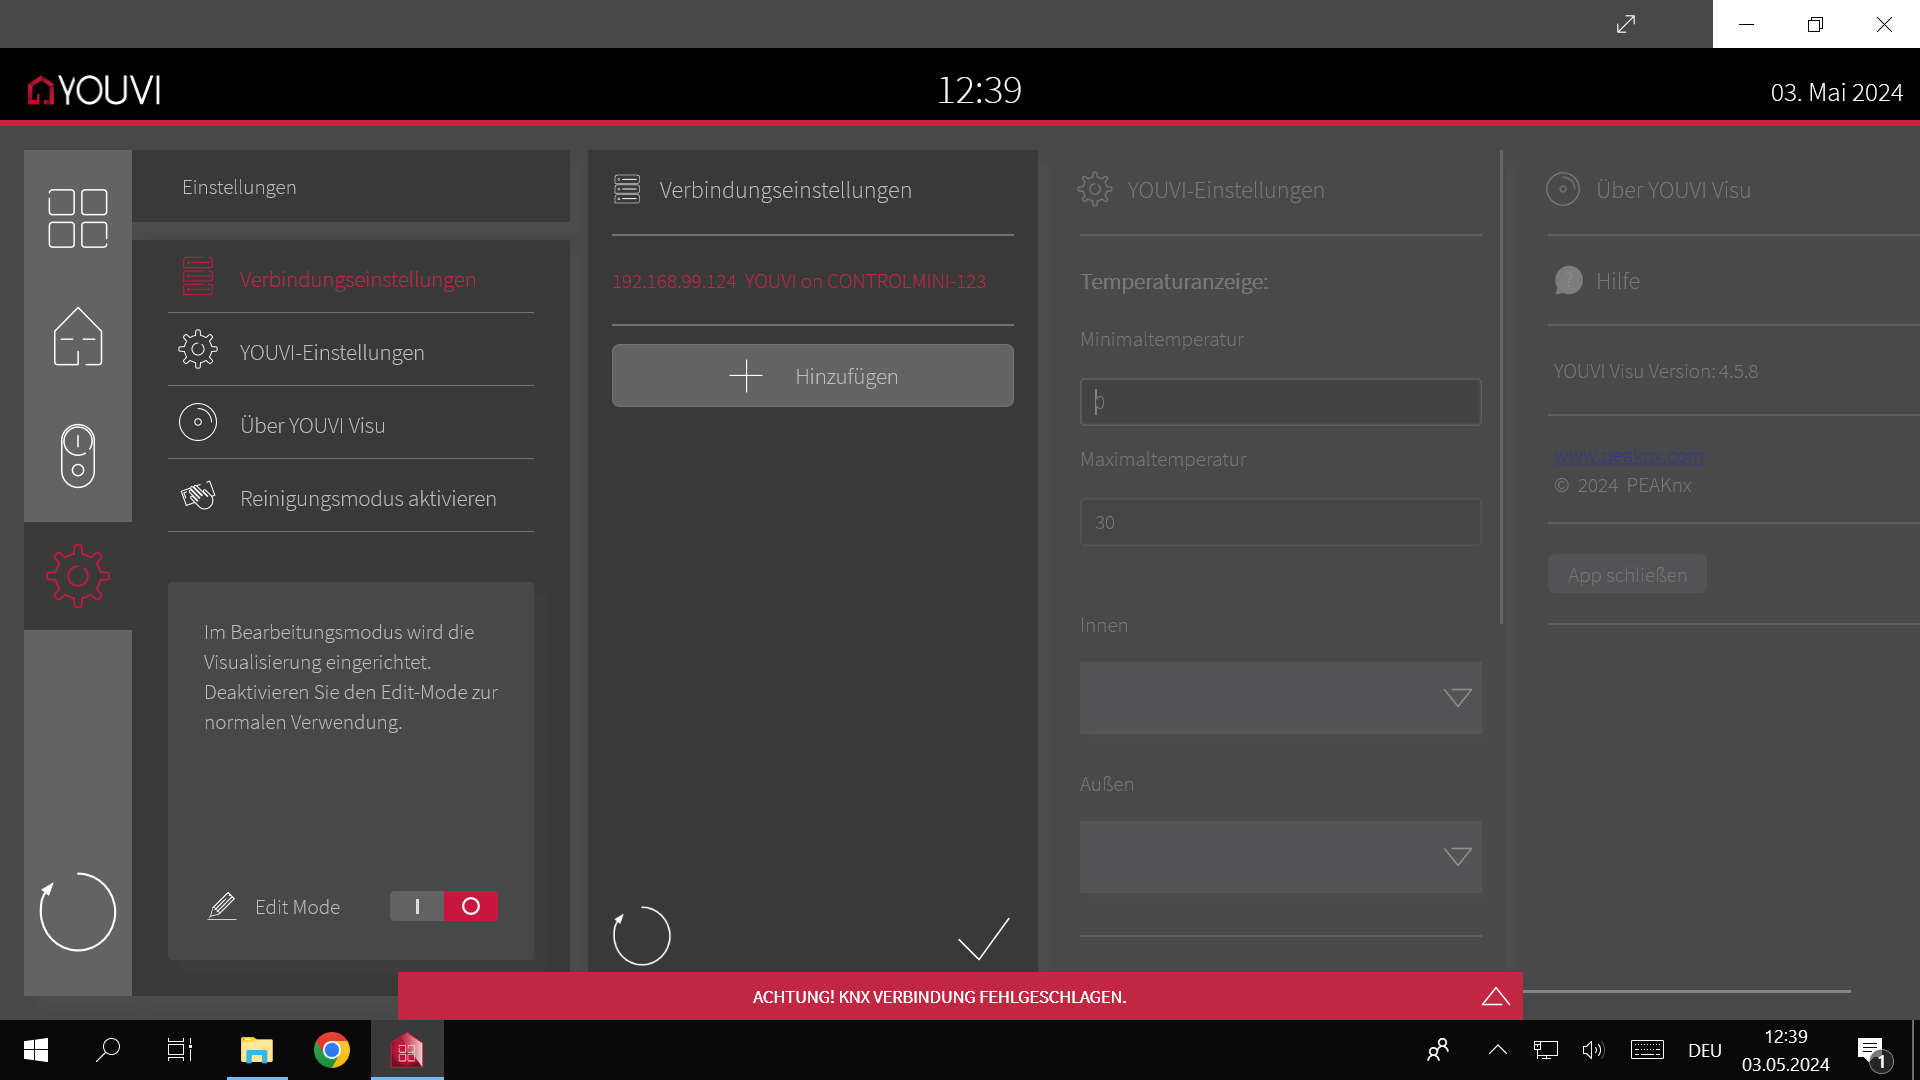The width and height of the screenshot is (1920, 1080).
Task: Open the Windows Start menu
Action: pos(36,1050)
